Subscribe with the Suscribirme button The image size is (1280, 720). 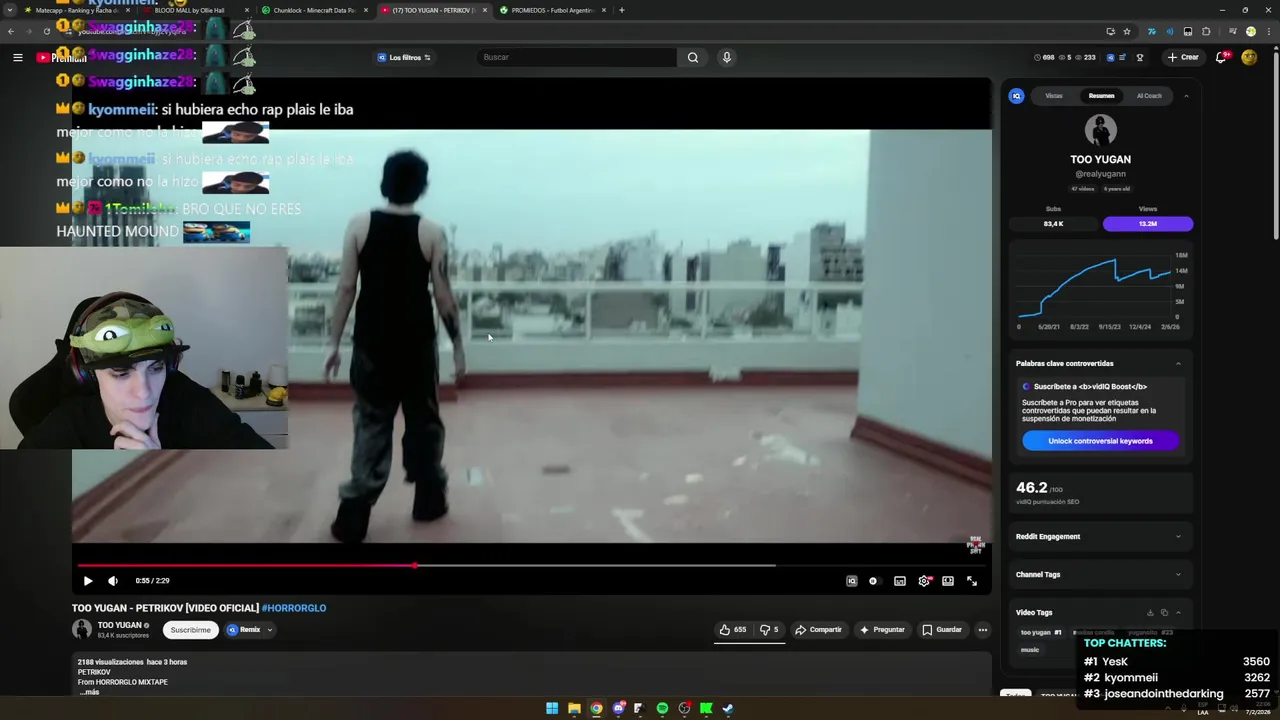tap(190, 630)
